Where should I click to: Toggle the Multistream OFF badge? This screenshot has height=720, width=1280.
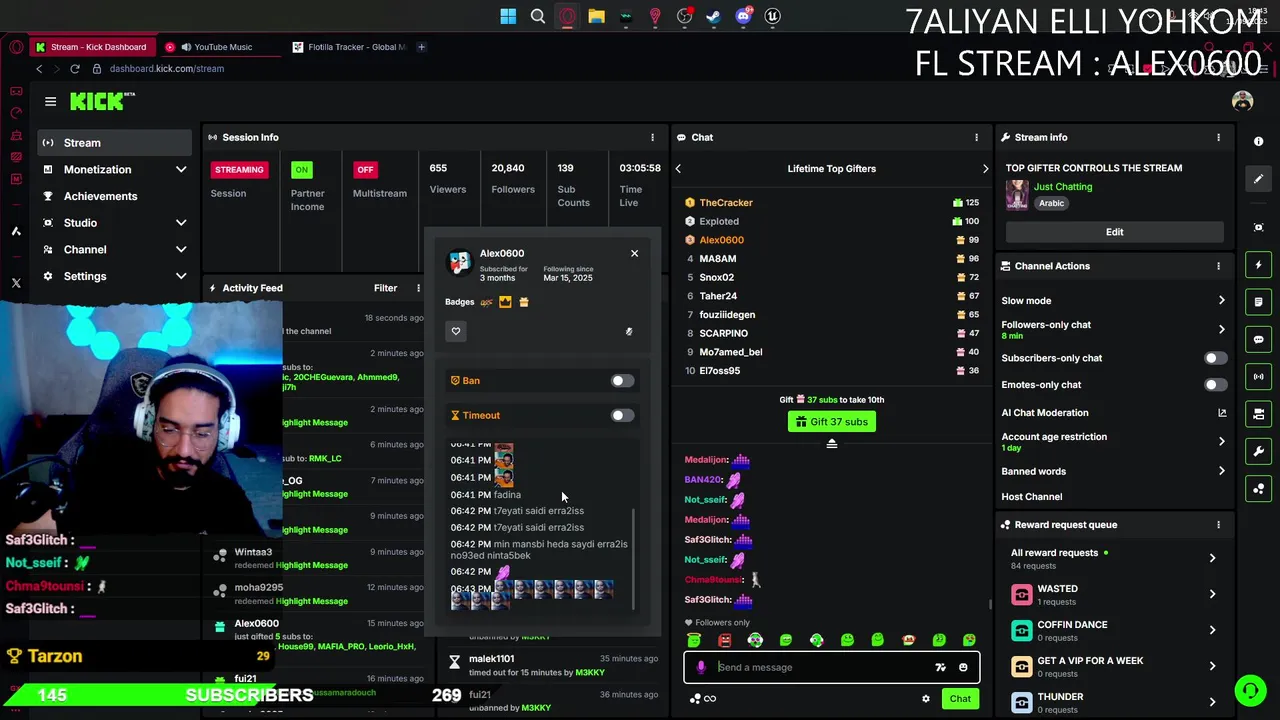point(365,170)
